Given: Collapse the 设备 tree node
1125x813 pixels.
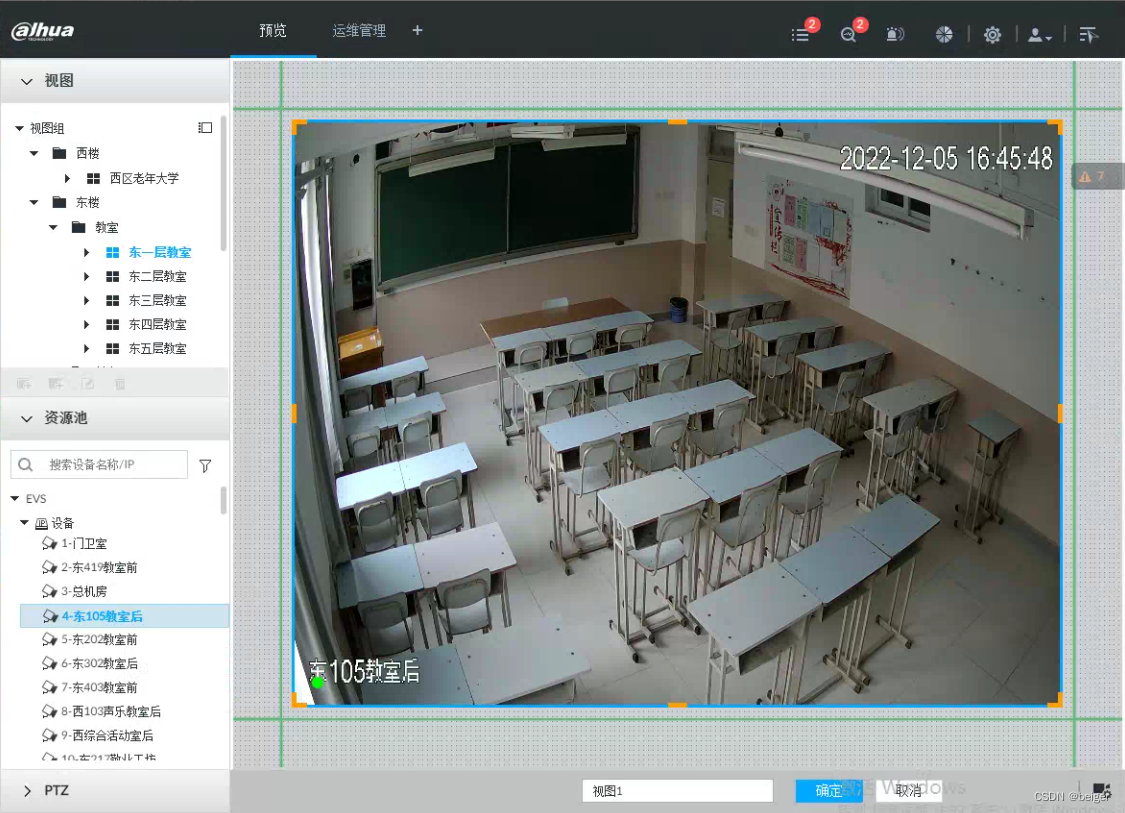Looking at the screenshot, I should (24, 522).
